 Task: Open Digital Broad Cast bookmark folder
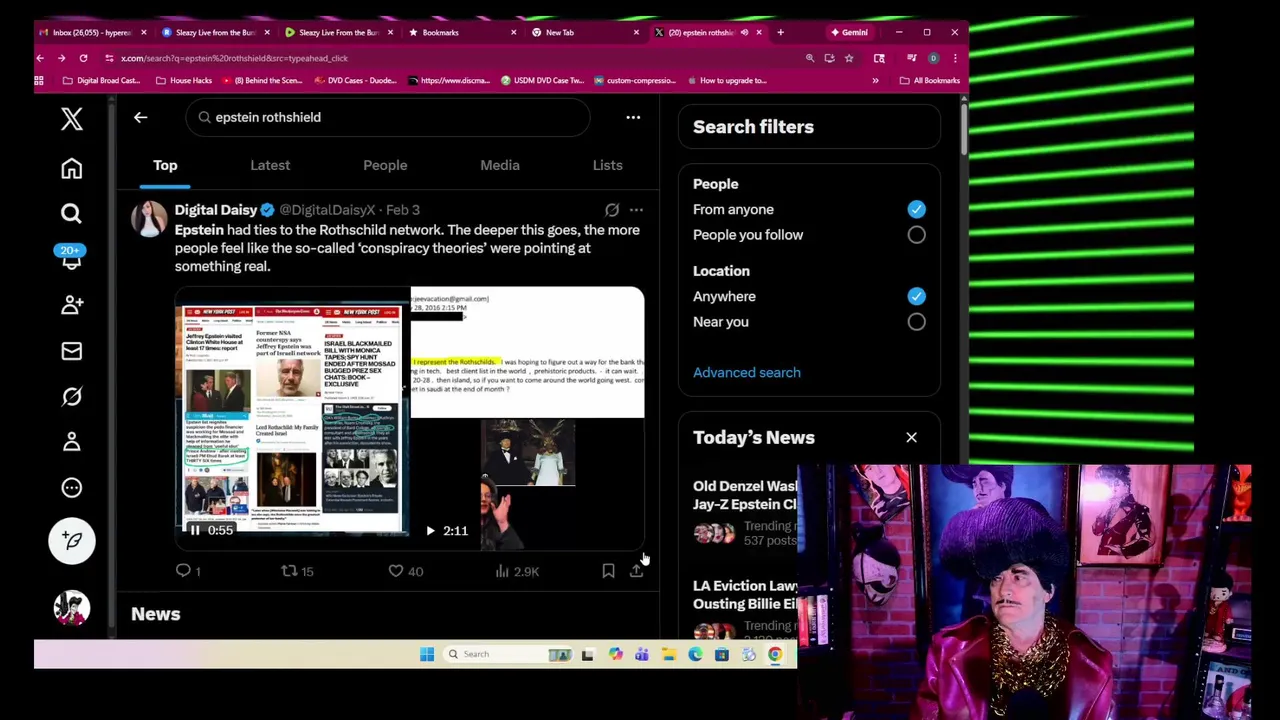pos(102,80)
